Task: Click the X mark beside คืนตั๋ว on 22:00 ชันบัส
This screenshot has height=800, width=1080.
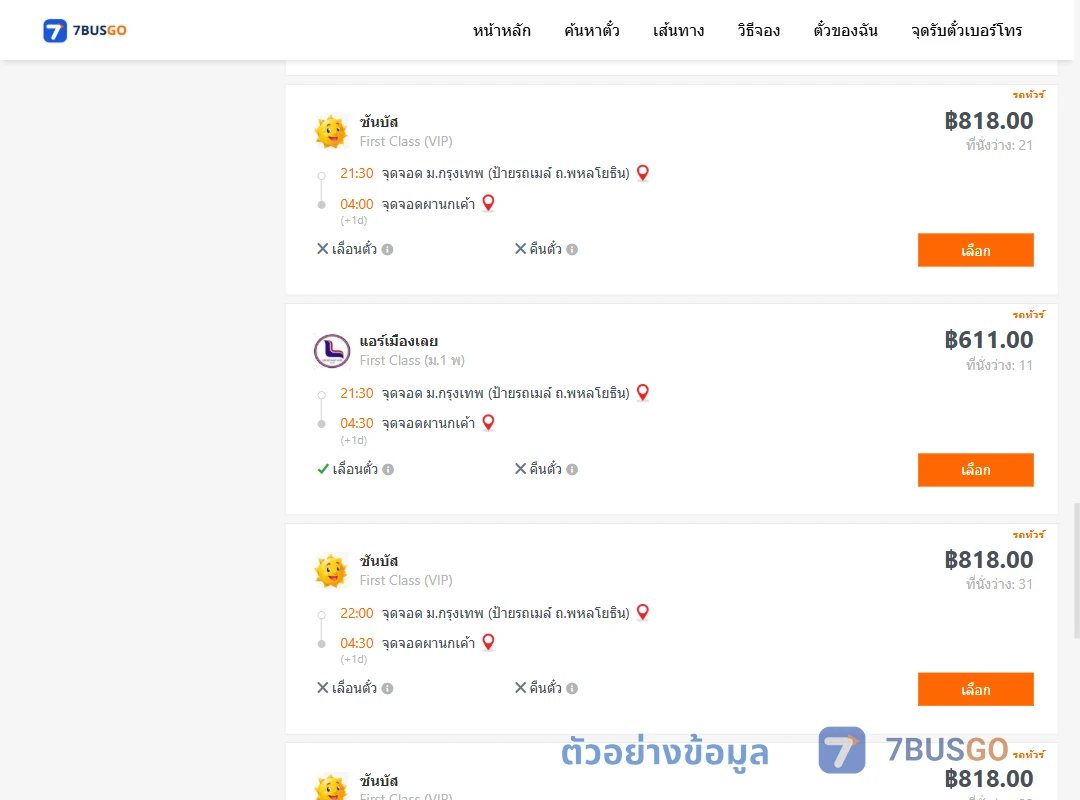Action: (521, 688)
